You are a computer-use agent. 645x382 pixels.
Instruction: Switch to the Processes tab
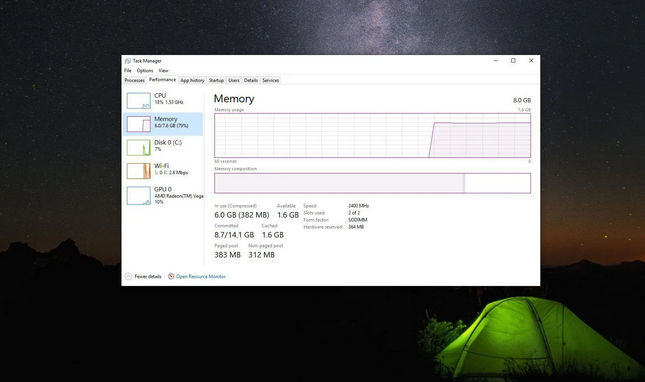coord(135,80)
